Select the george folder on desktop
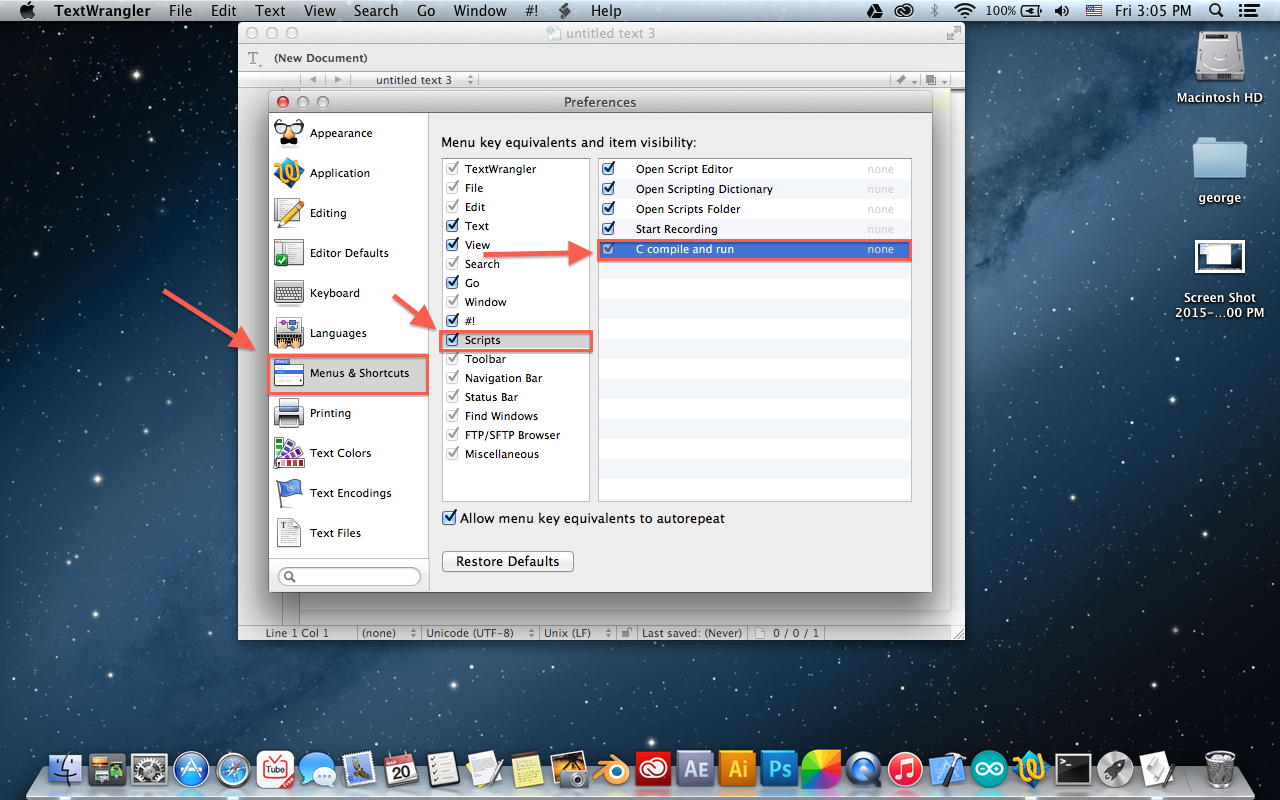Image resolution: width=1280 pixels, height=800 pixels. pyautogui.click(x=1220, y=168)
